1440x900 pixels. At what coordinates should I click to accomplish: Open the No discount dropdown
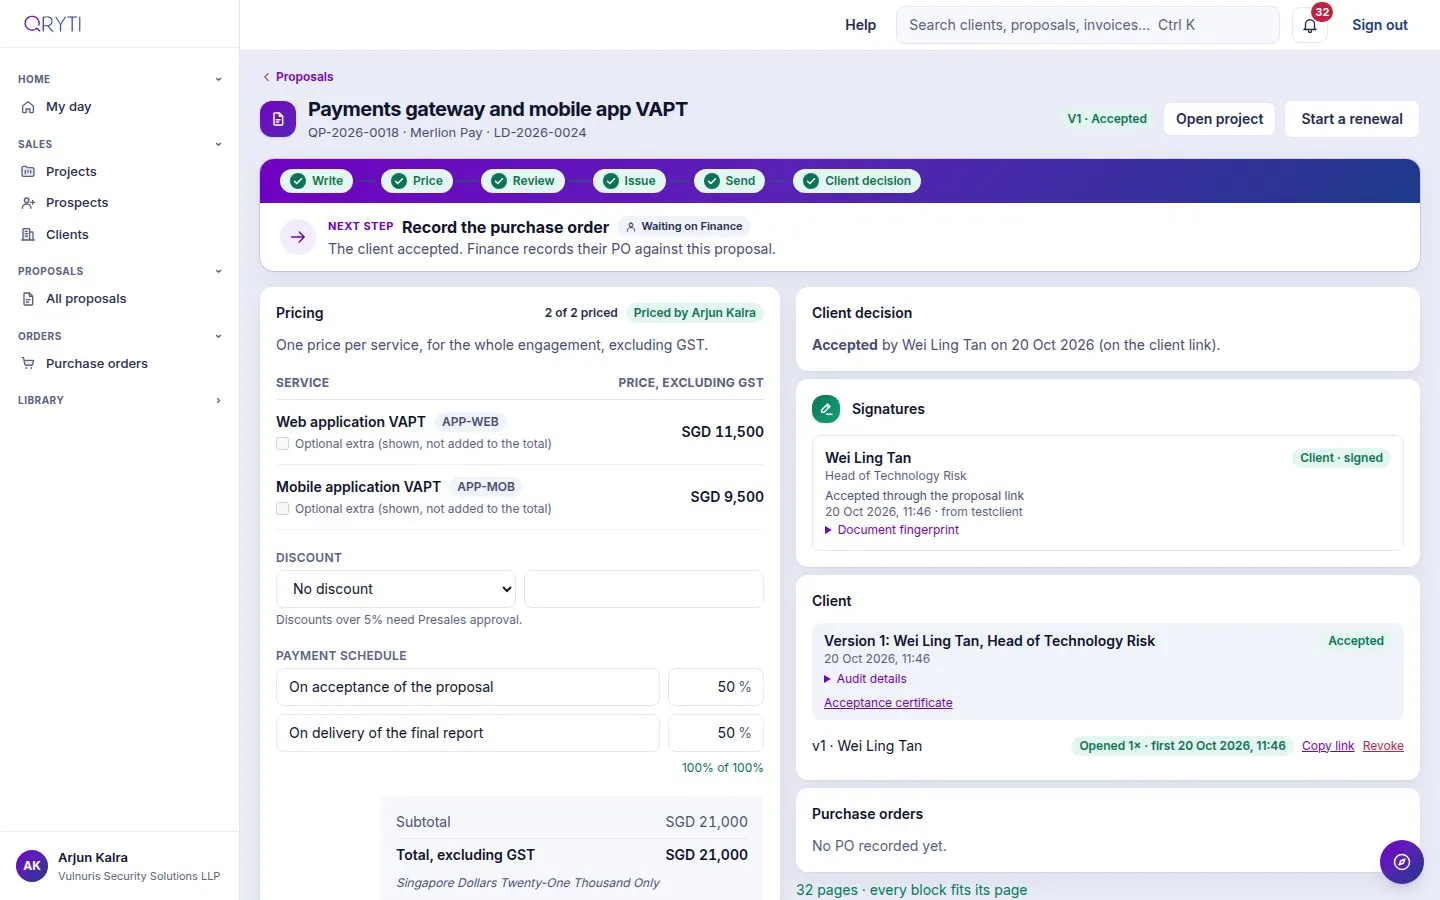tap(396, 589)
